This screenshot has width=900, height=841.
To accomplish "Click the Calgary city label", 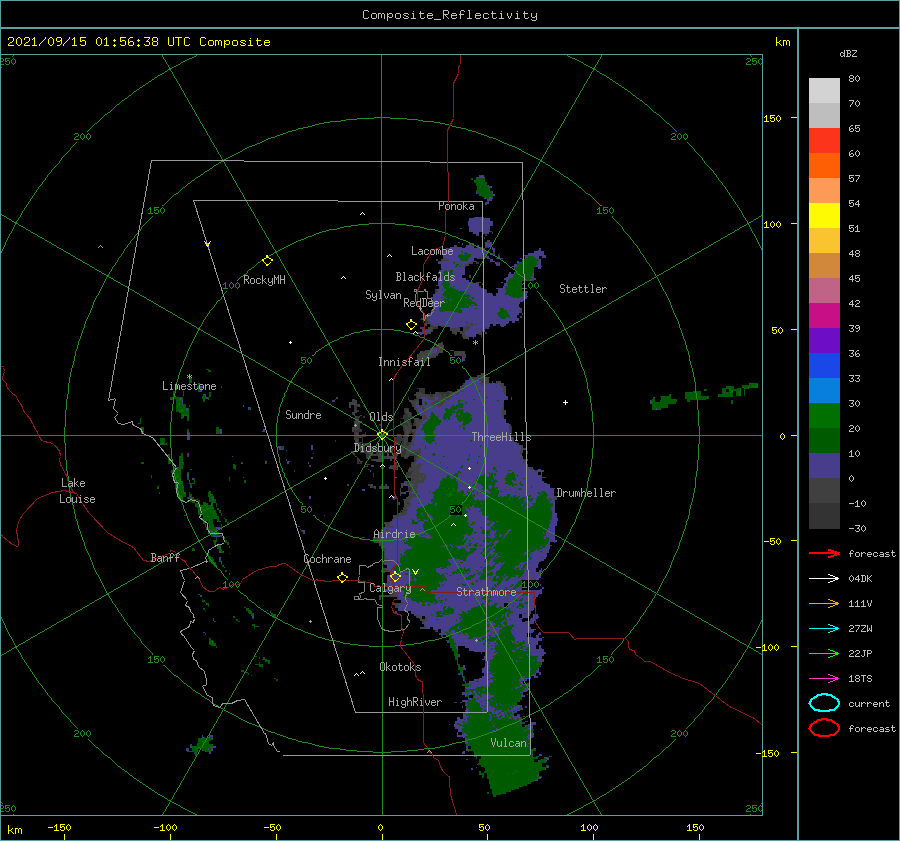I will point(390,588).
